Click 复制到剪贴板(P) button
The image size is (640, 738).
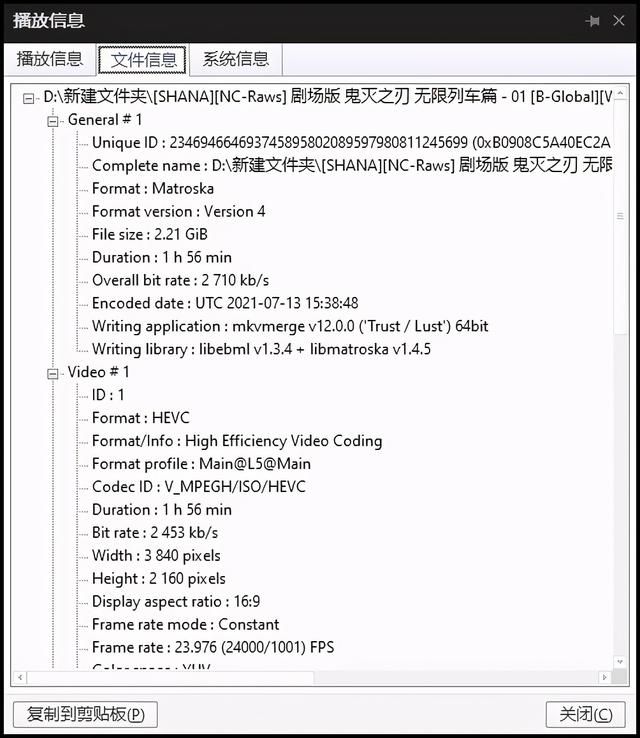pyautogui.click(x=85, y=714)
